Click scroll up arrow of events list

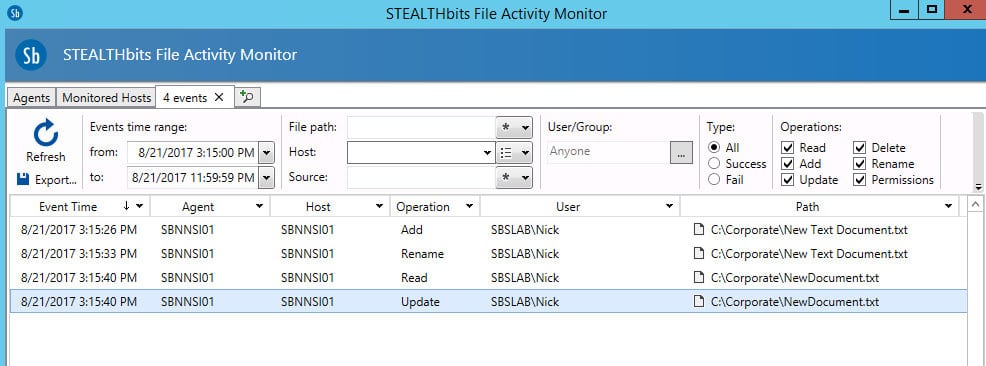pyautogui.click(x=975, y=204)
